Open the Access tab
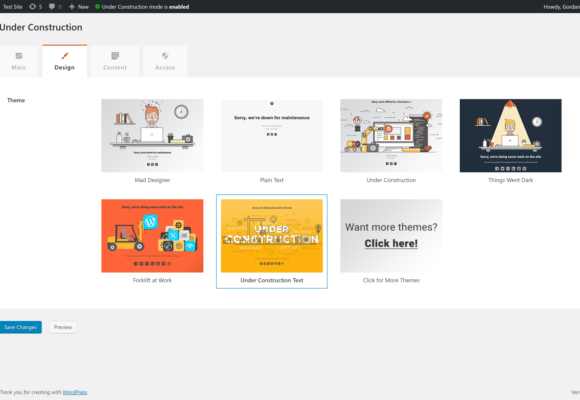 pos(165,61)
